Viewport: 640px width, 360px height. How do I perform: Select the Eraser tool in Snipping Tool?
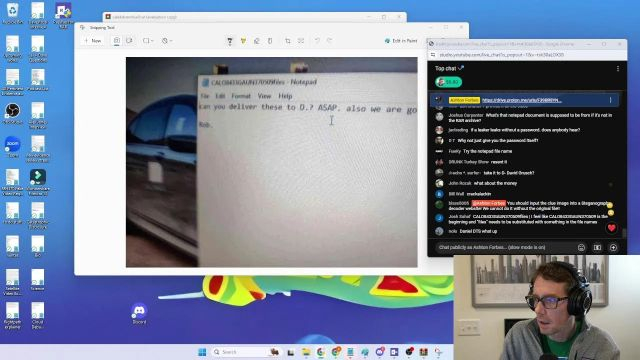pyautogui.click(x=257, y=41)
